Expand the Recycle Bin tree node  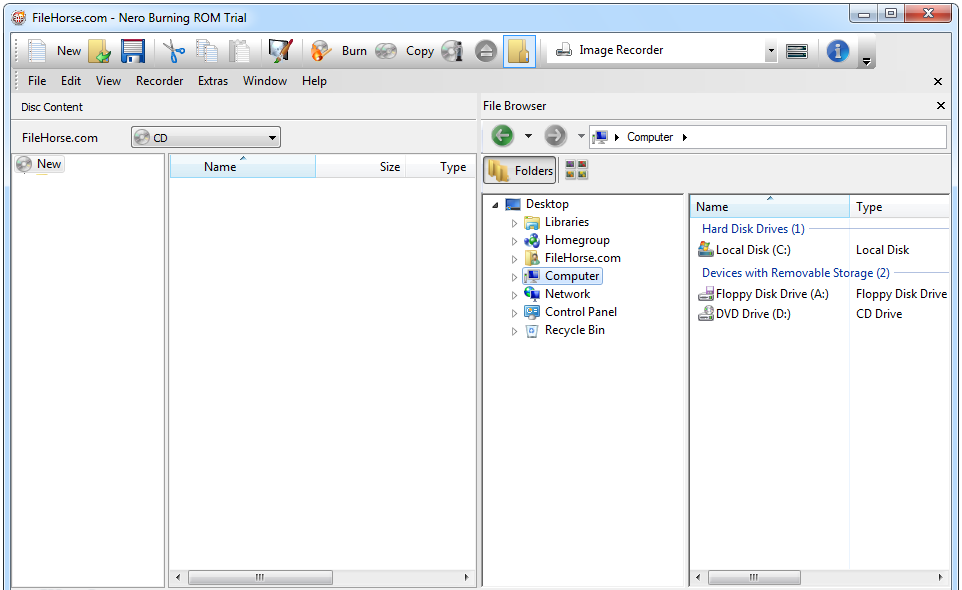click(514, 331)
